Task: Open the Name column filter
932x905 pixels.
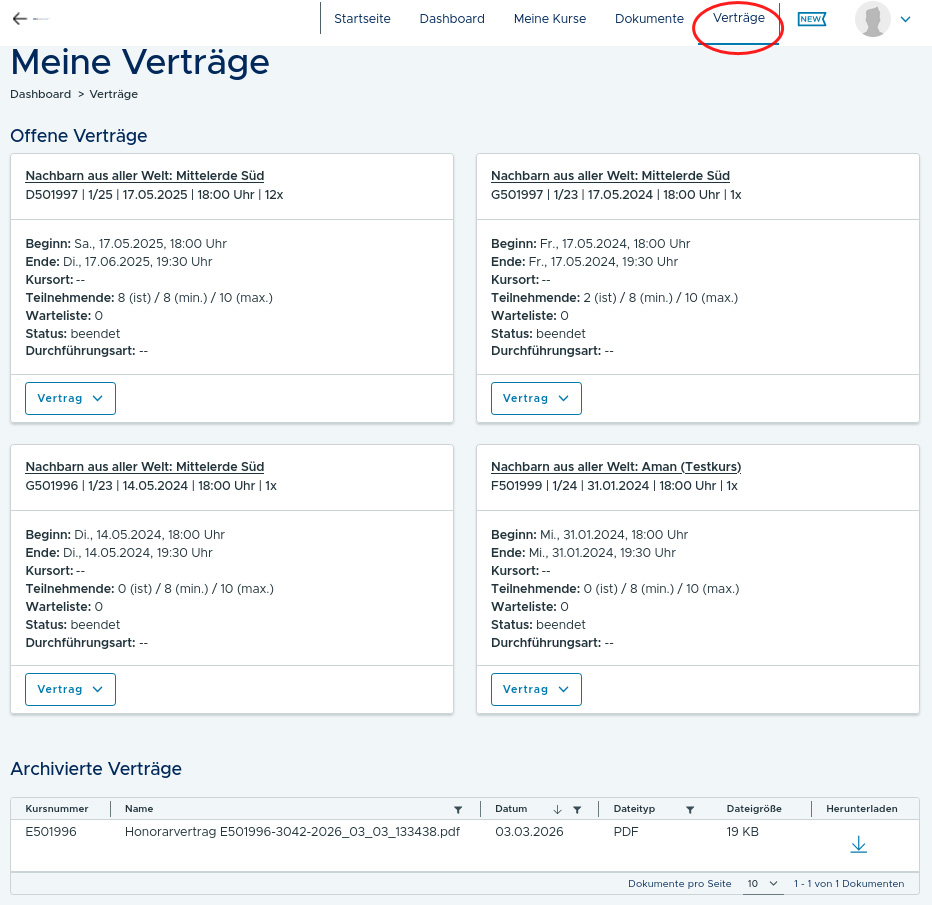Action: tap(458, 809)
